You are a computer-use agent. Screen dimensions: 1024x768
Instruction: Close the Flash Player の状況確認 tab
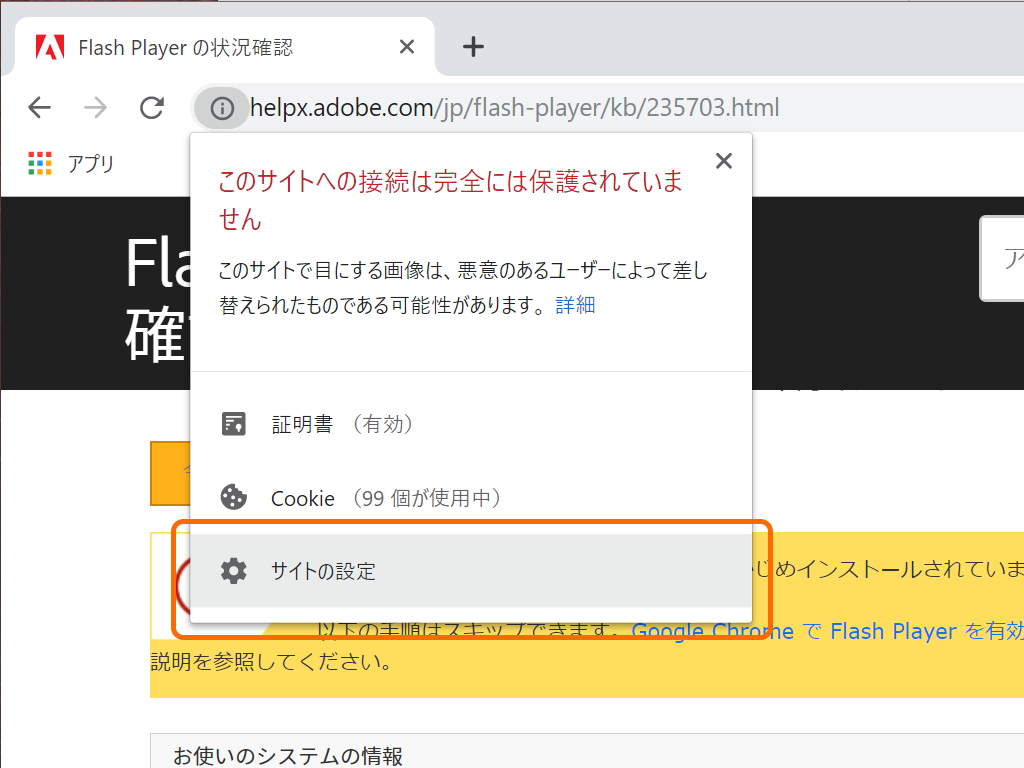pyautogui.click(x=406, y=46)
